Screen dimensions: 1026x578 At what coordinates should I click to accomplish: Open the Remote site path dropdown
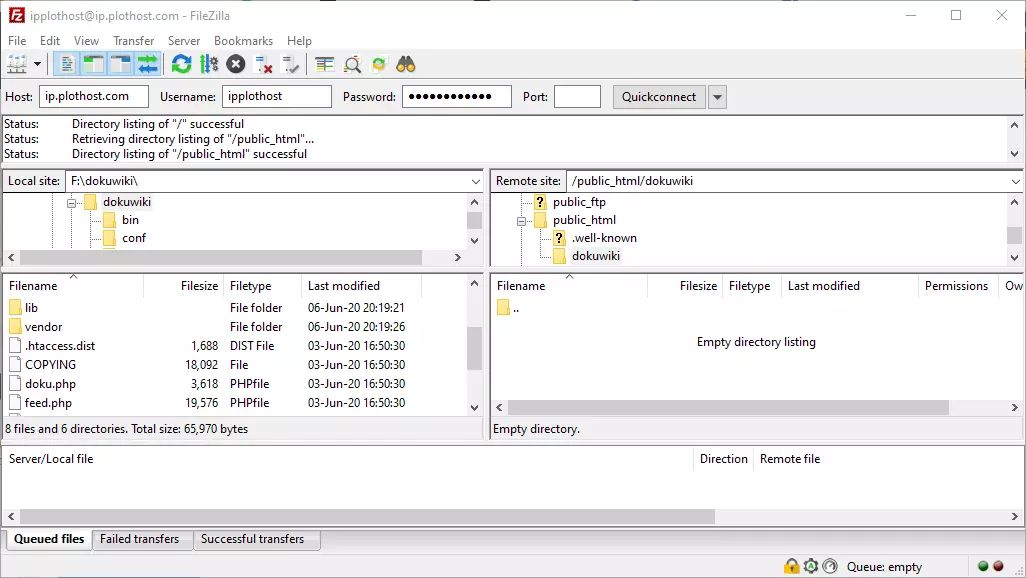(1015, 181)
